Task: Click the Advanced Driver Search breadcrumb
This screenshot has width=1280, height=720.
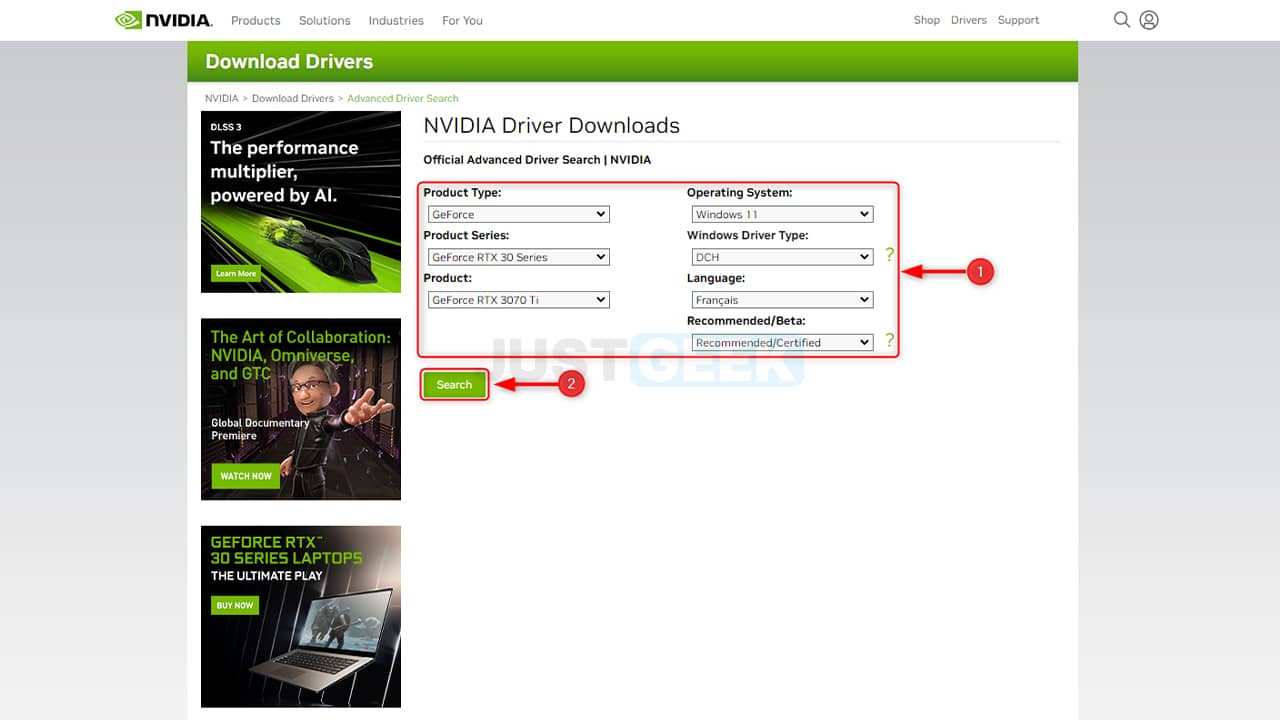Action: point(403,98)
